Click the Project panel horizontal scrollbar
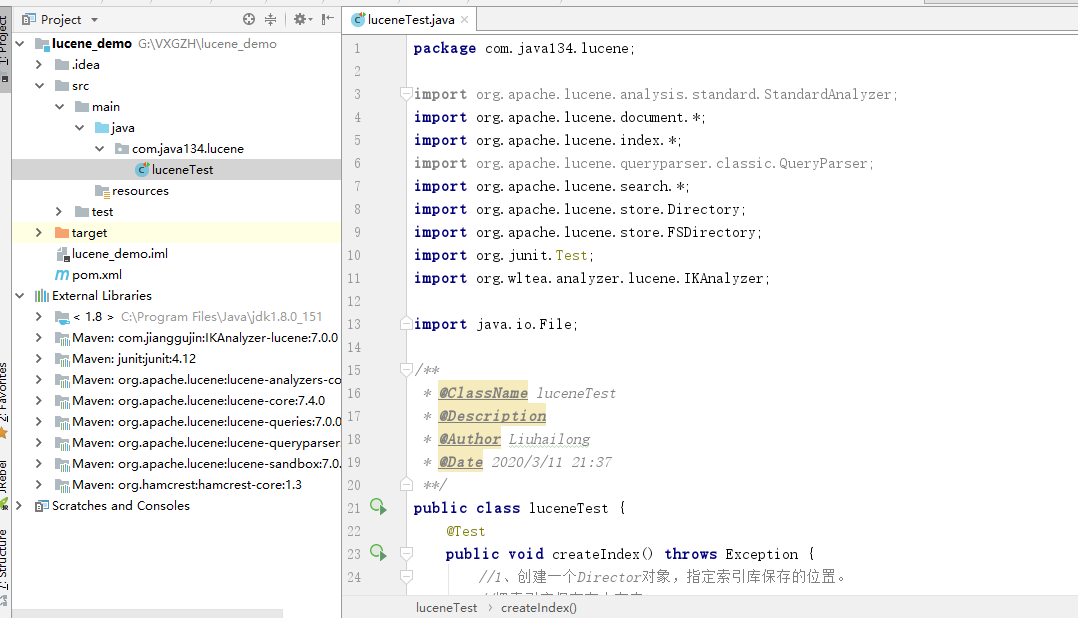 [147, 613]
